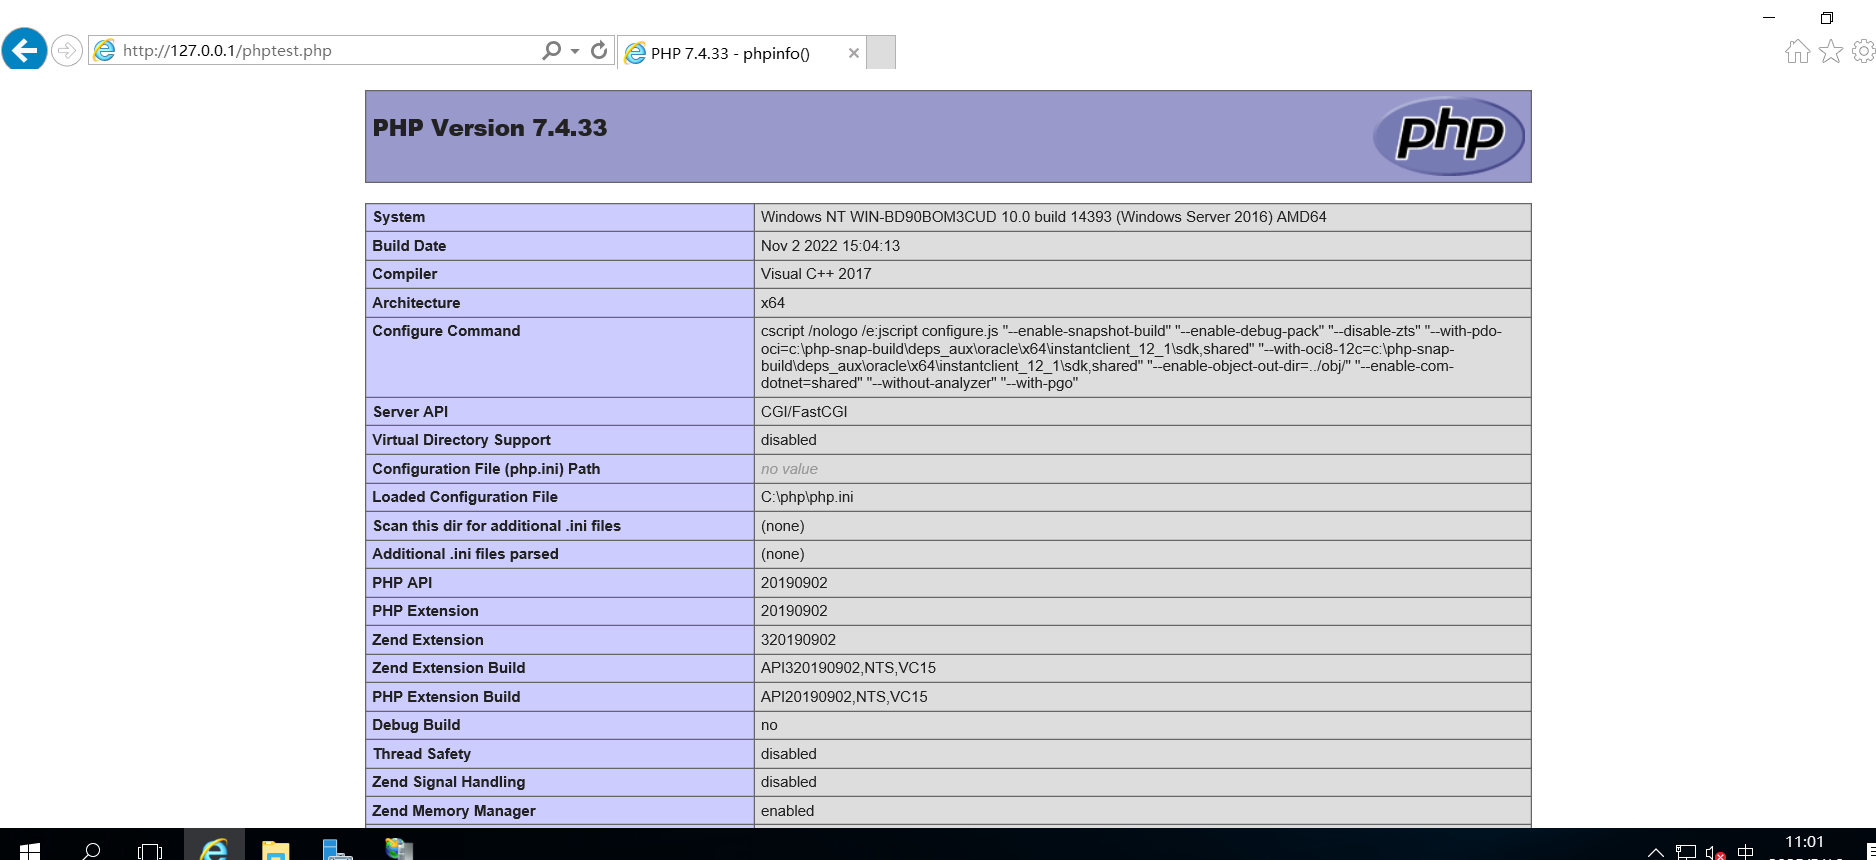Open a new browser tab
The height and width of the screenshot is (860, 1876).
click(880, 53)
